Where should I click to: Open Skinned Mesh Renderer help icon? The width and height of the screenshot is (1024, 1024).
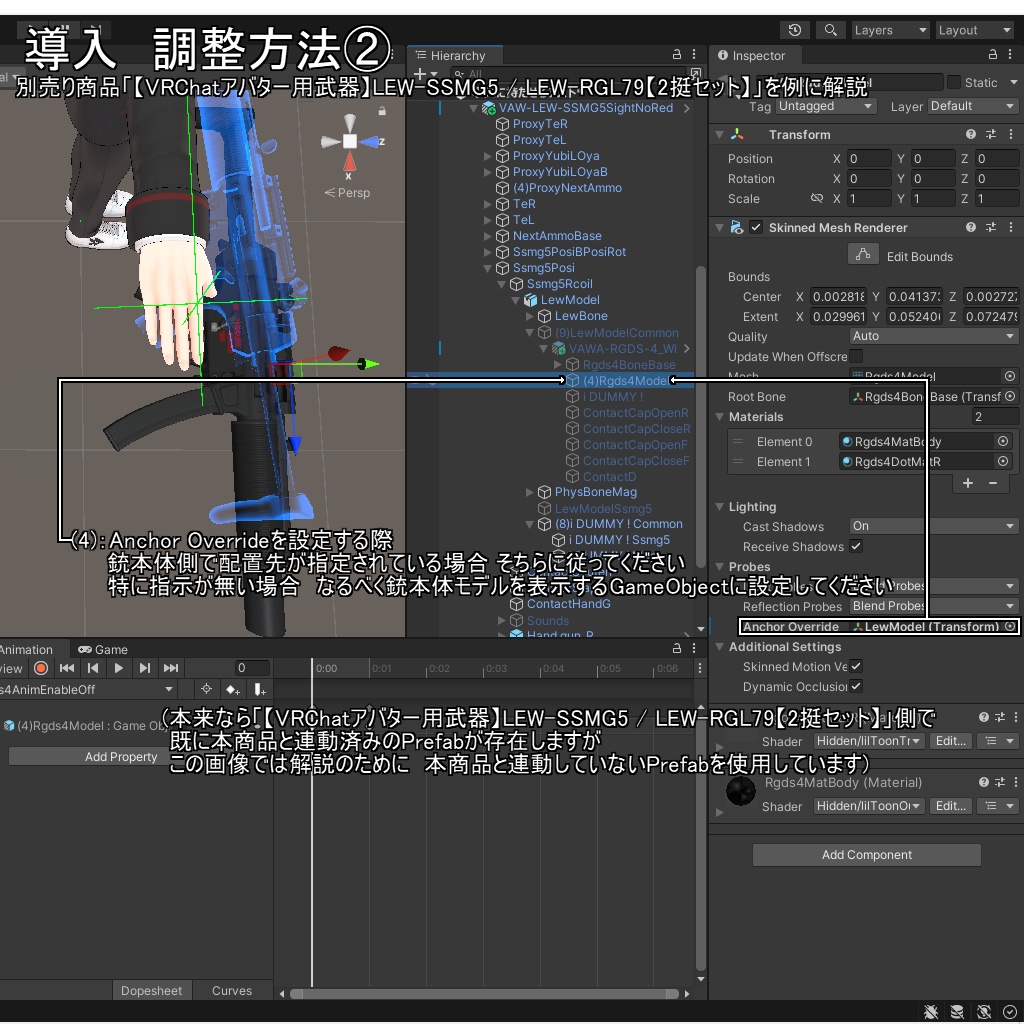(971, 227)
